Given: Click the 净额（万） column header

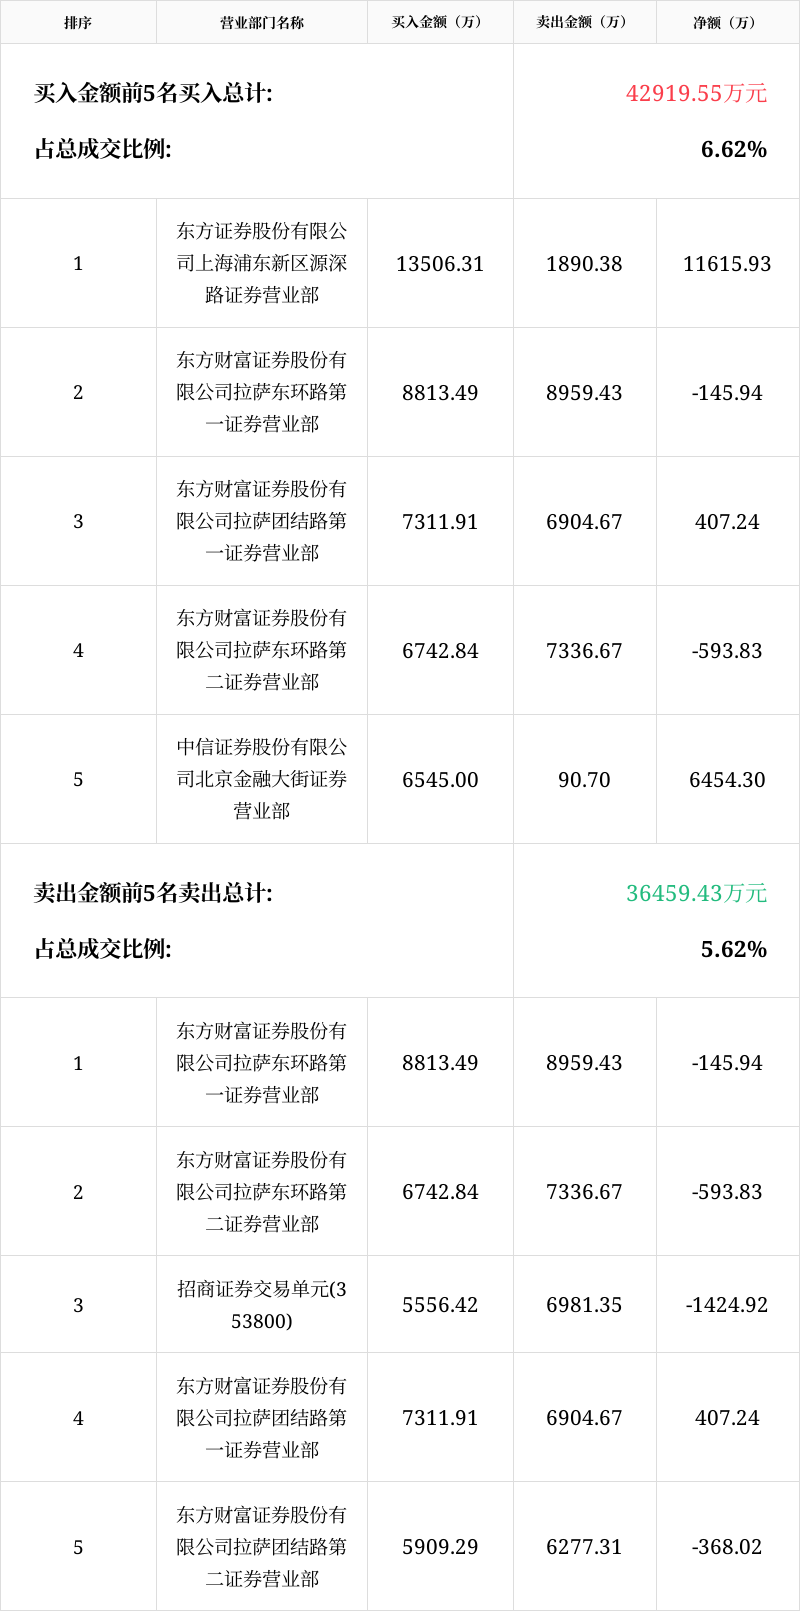Looking at the screenshot, I should (727, 22).
